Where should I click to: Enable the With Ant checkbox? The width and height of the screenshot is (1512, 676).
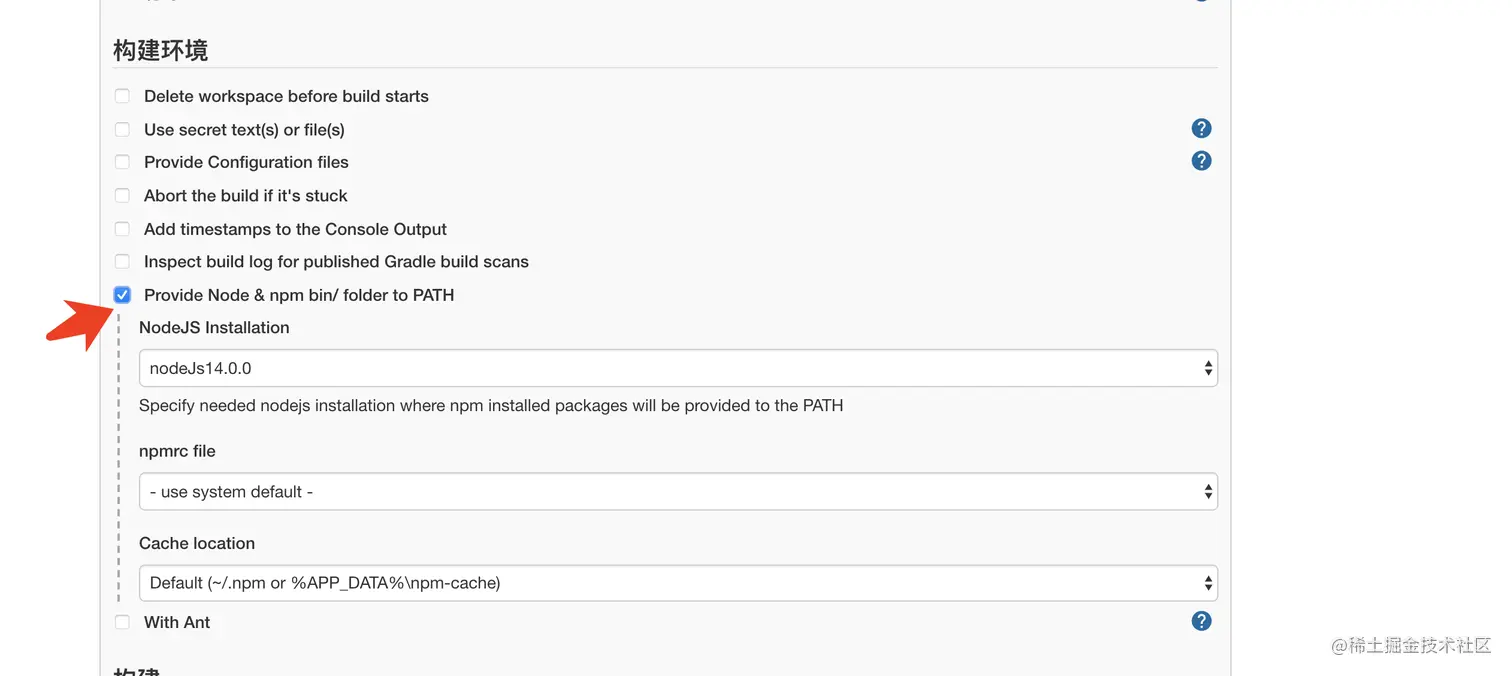[x=122, y=622]
